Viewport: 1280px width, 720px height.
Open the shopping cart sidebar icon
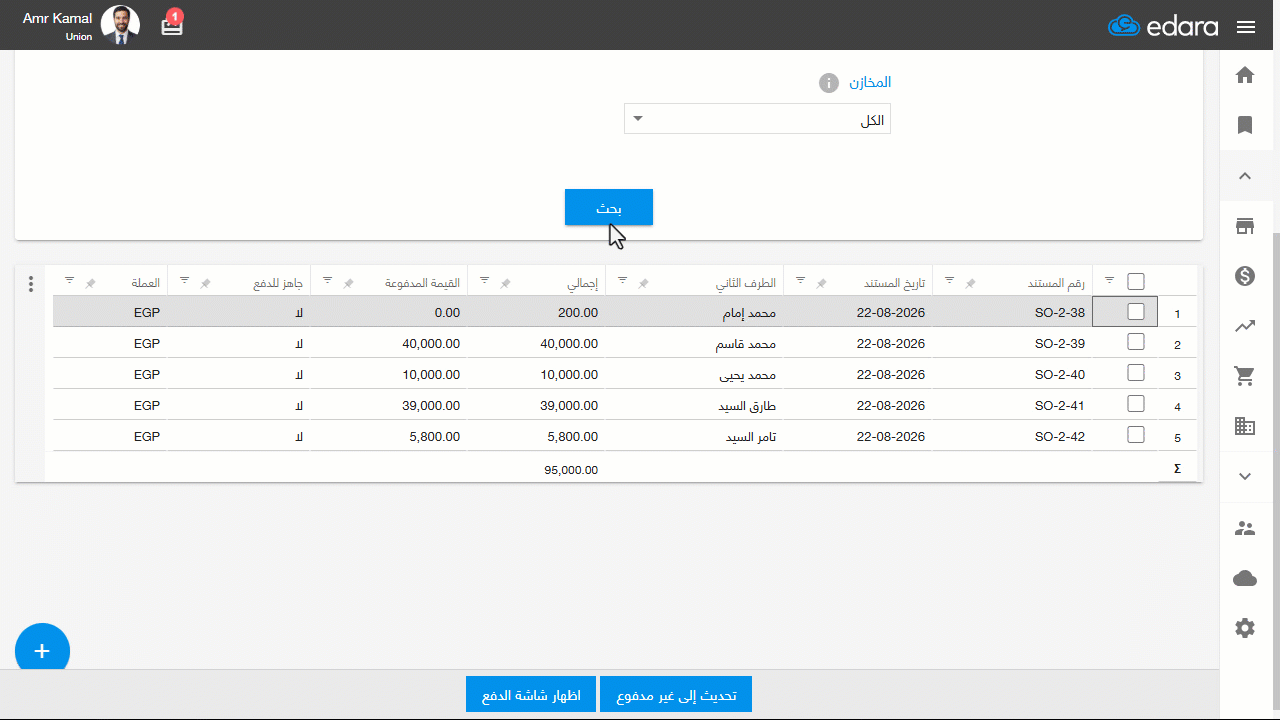pyautogui.click(x=1245, y=376)
